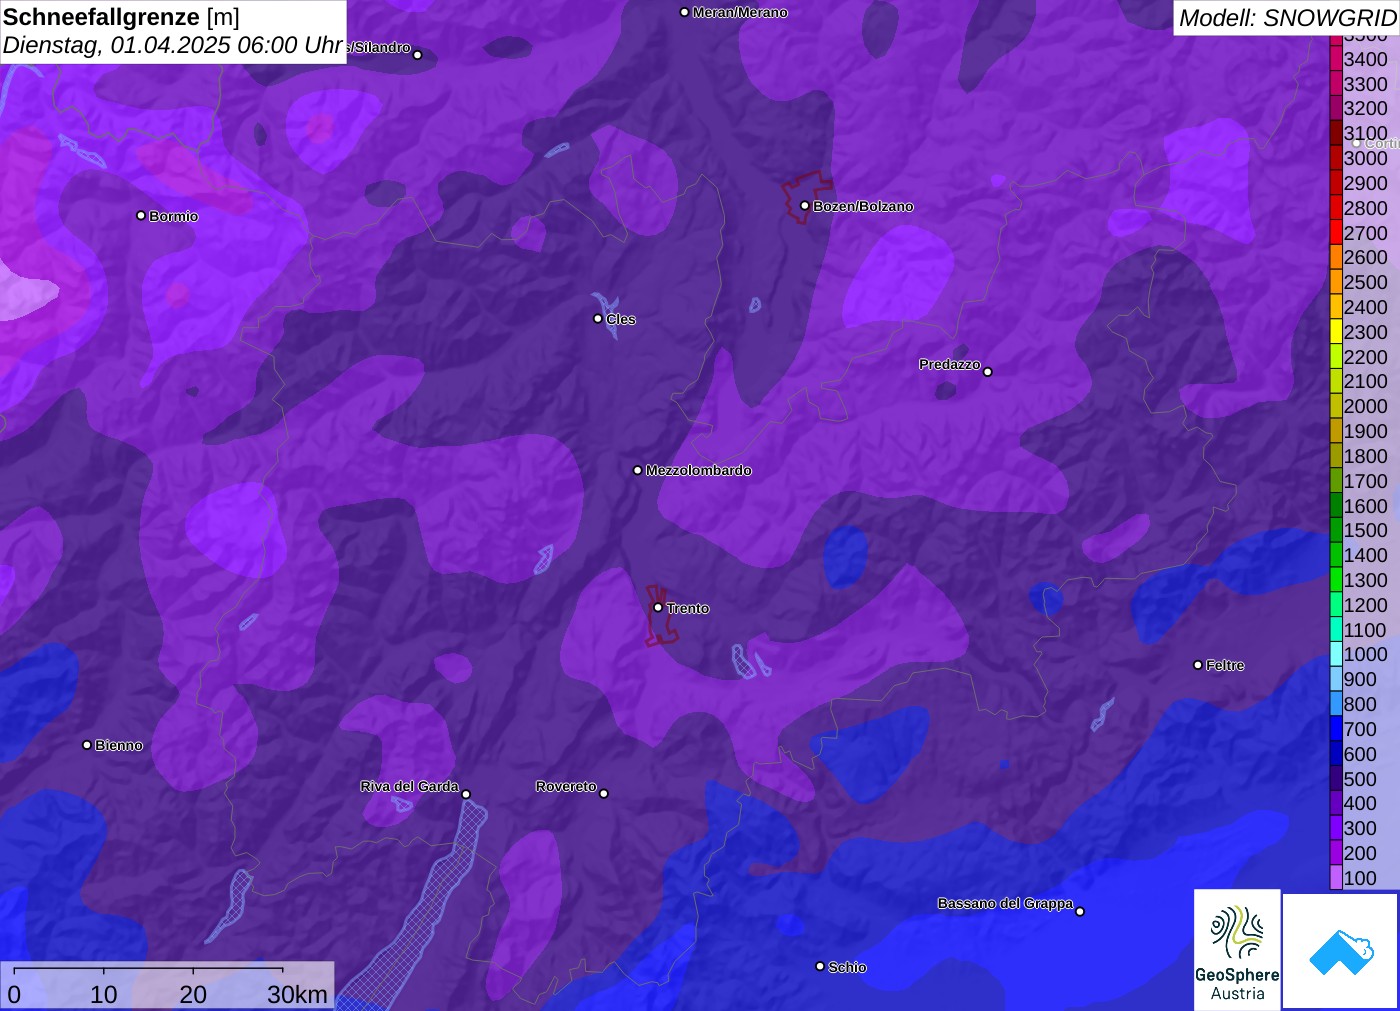
Task: Select the 2300 m yellow legend swatch
Action: 1336,332
